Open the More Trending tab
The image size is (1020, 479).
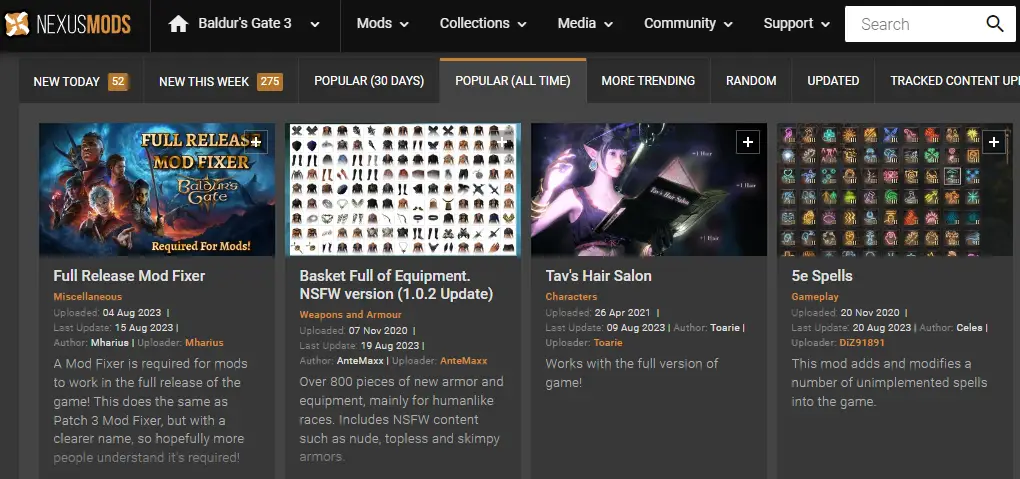648,81
